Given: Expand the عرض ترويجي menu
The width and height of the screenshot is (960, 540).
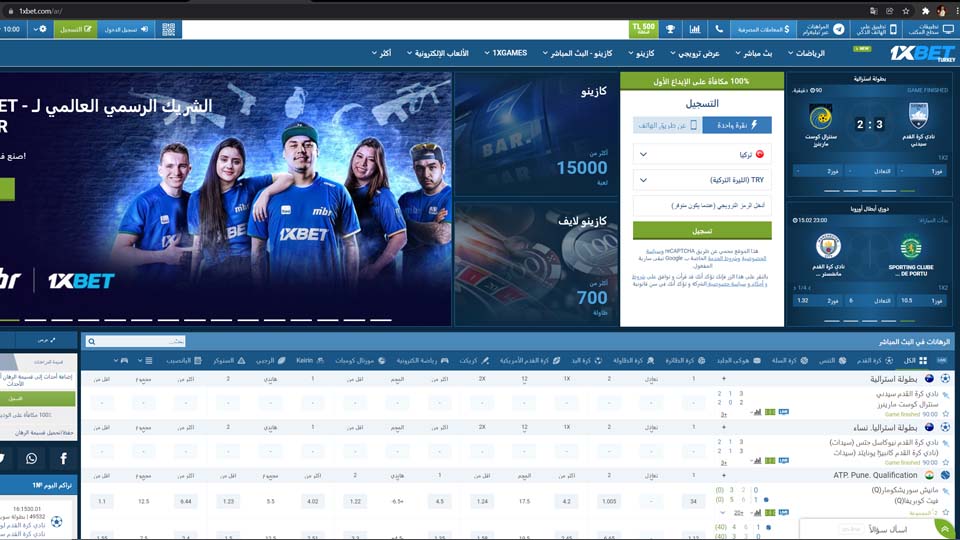Looking at the screenshot, I should tap(695, 53).
